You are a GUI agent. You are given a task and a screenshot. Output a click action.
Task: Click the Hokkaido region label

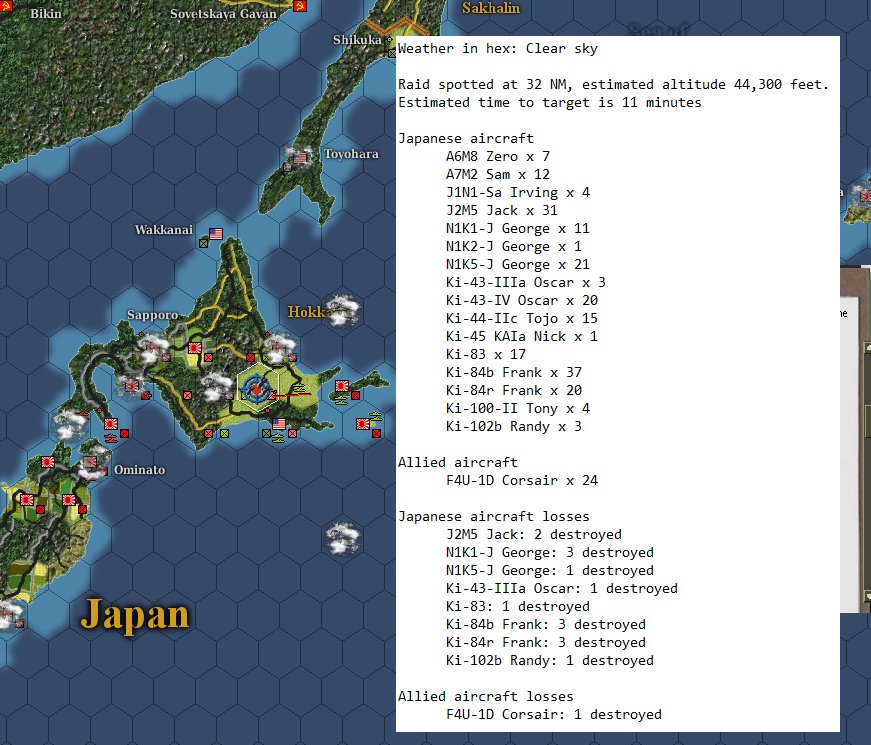310,311
